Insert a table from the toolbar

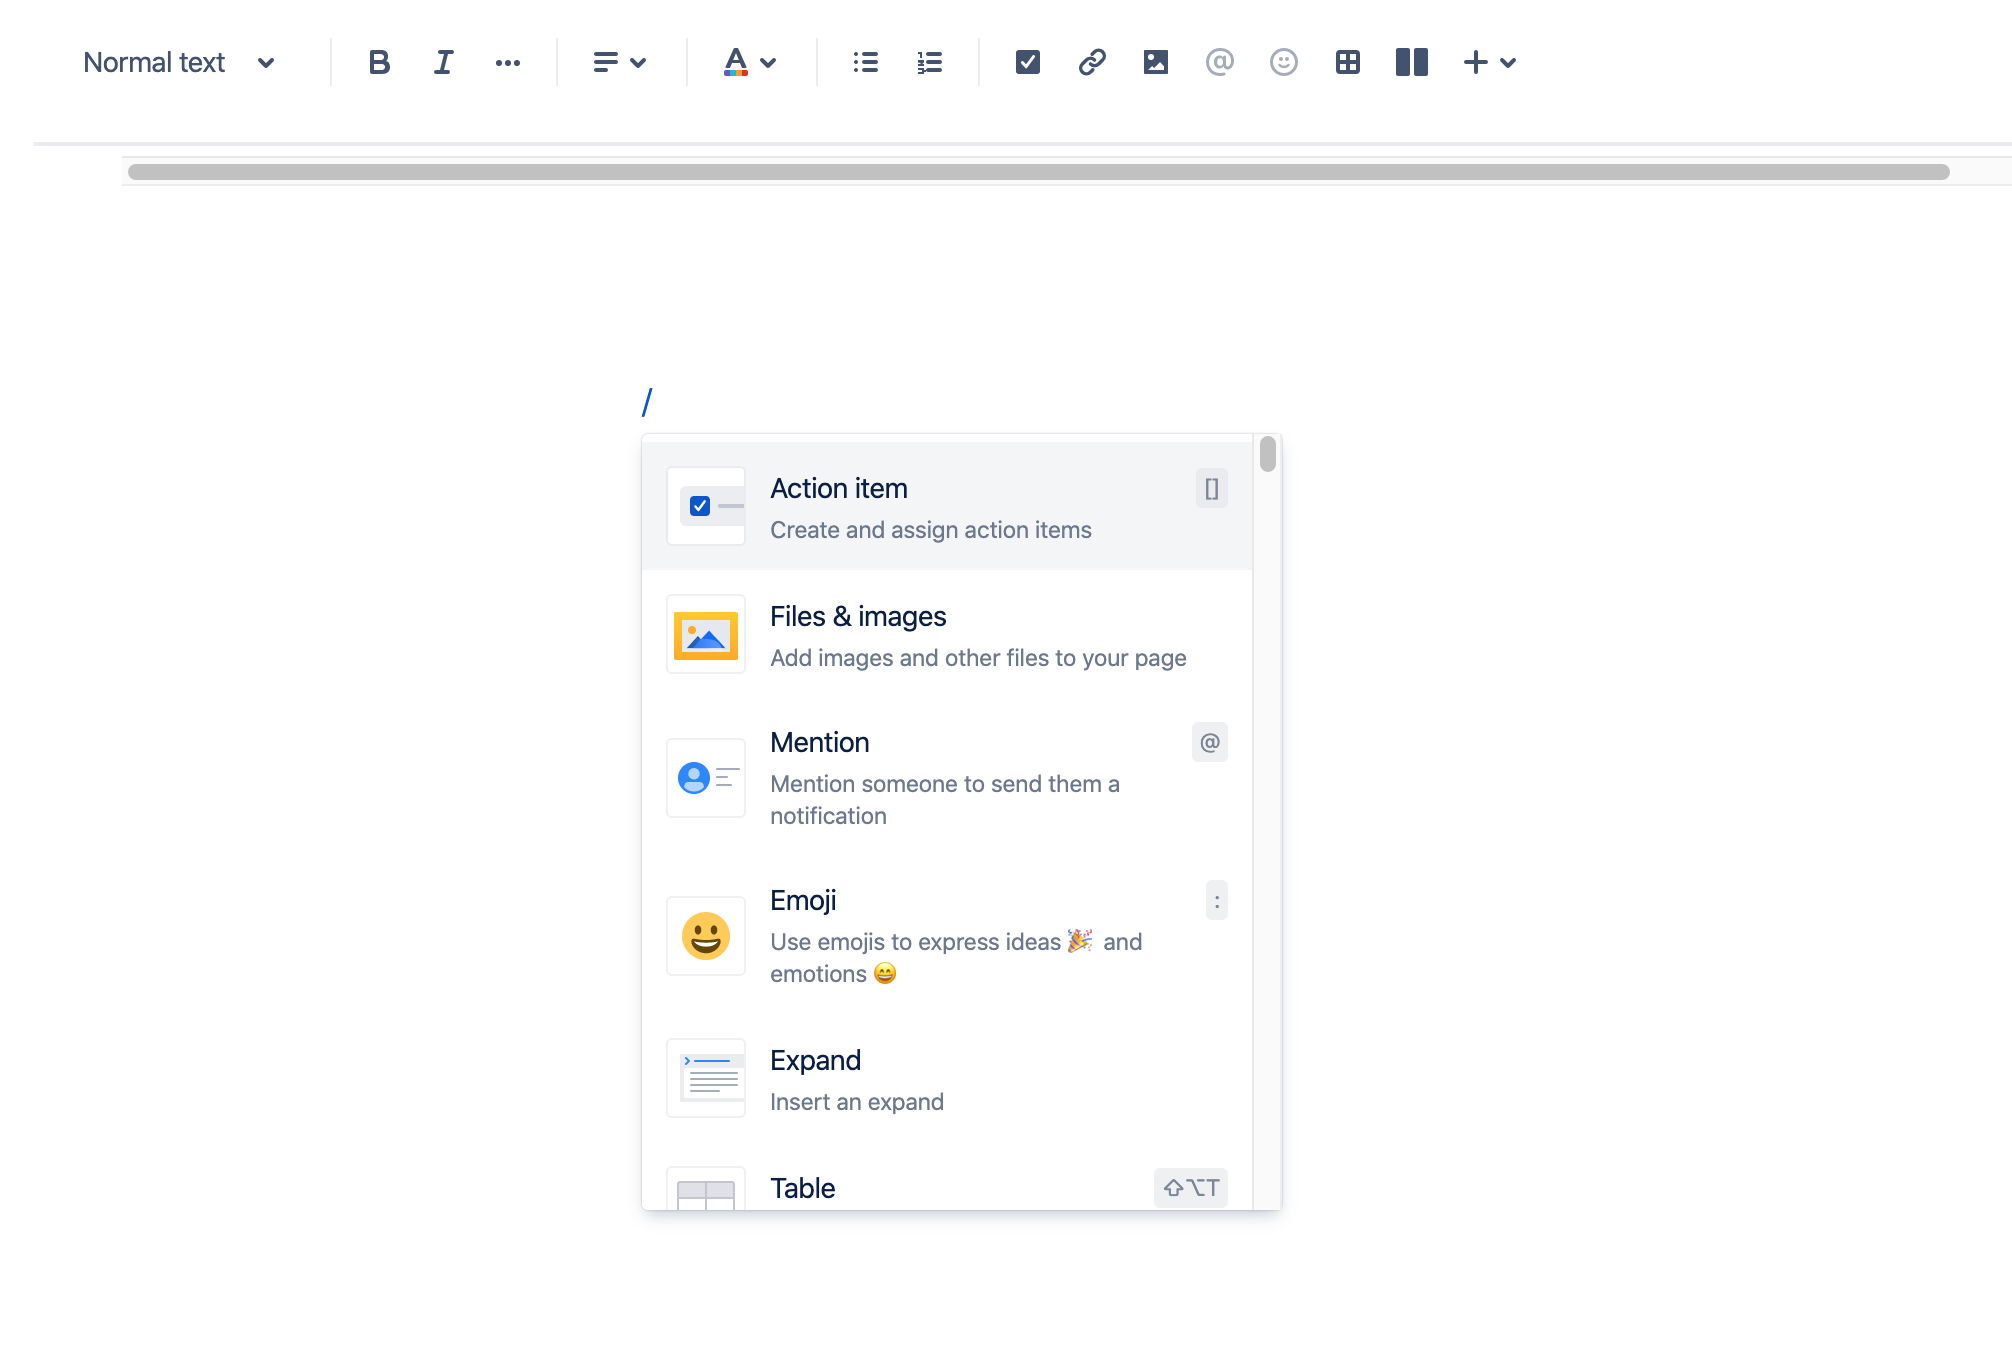point(1347,62)
